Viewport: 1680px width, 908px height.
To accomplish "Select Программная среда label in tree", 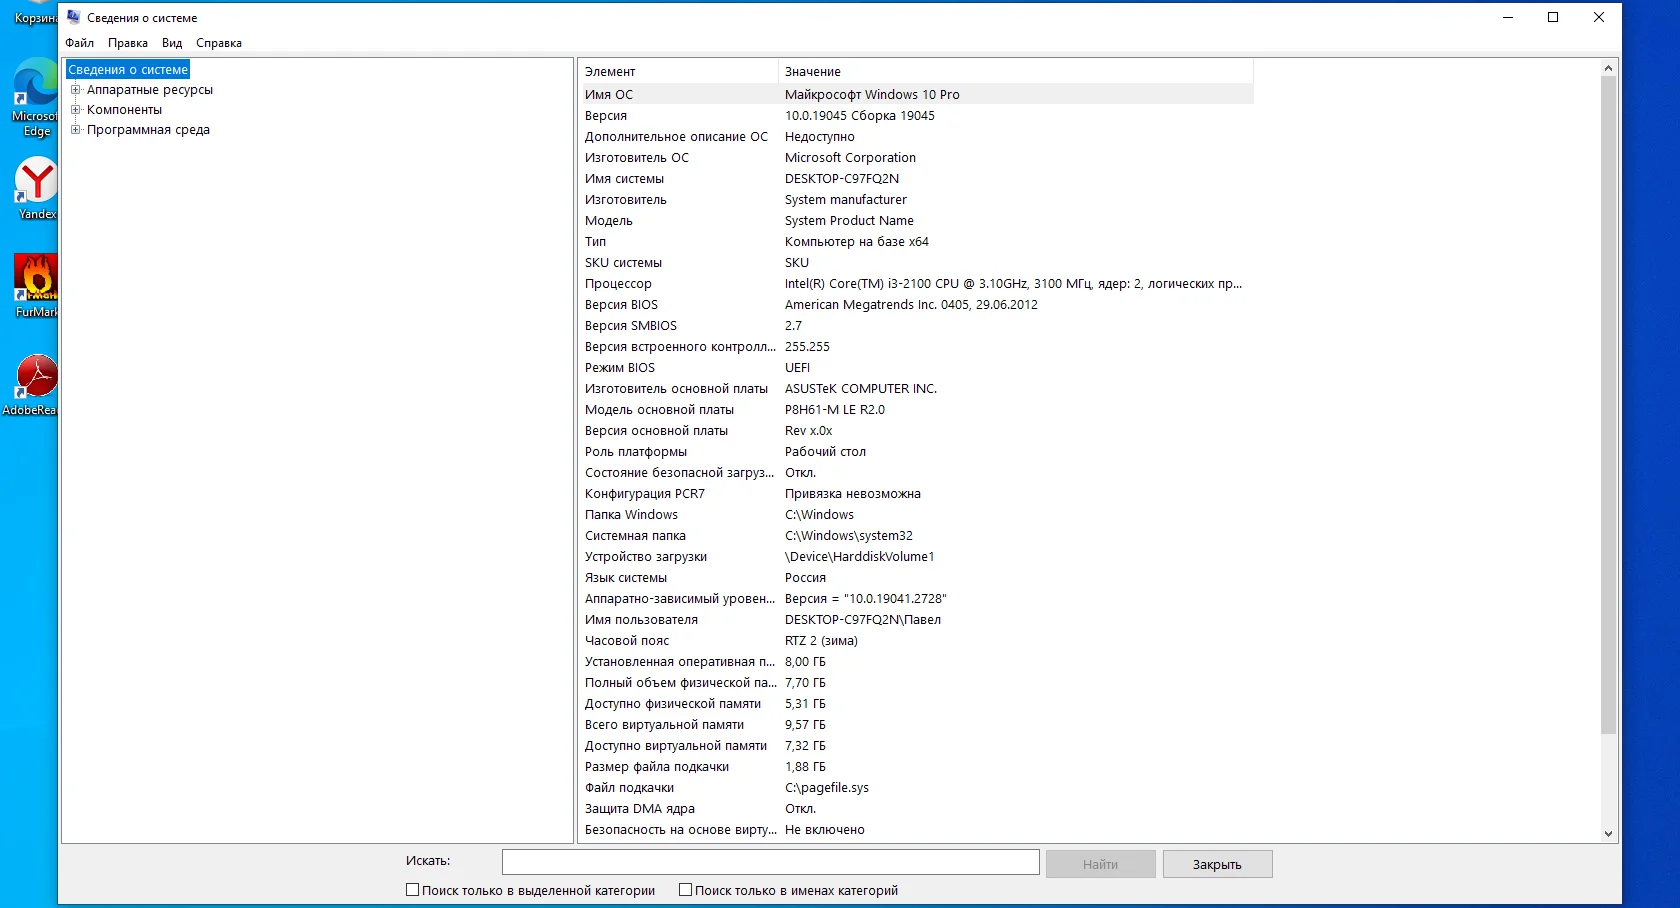I will pos(148,130).
